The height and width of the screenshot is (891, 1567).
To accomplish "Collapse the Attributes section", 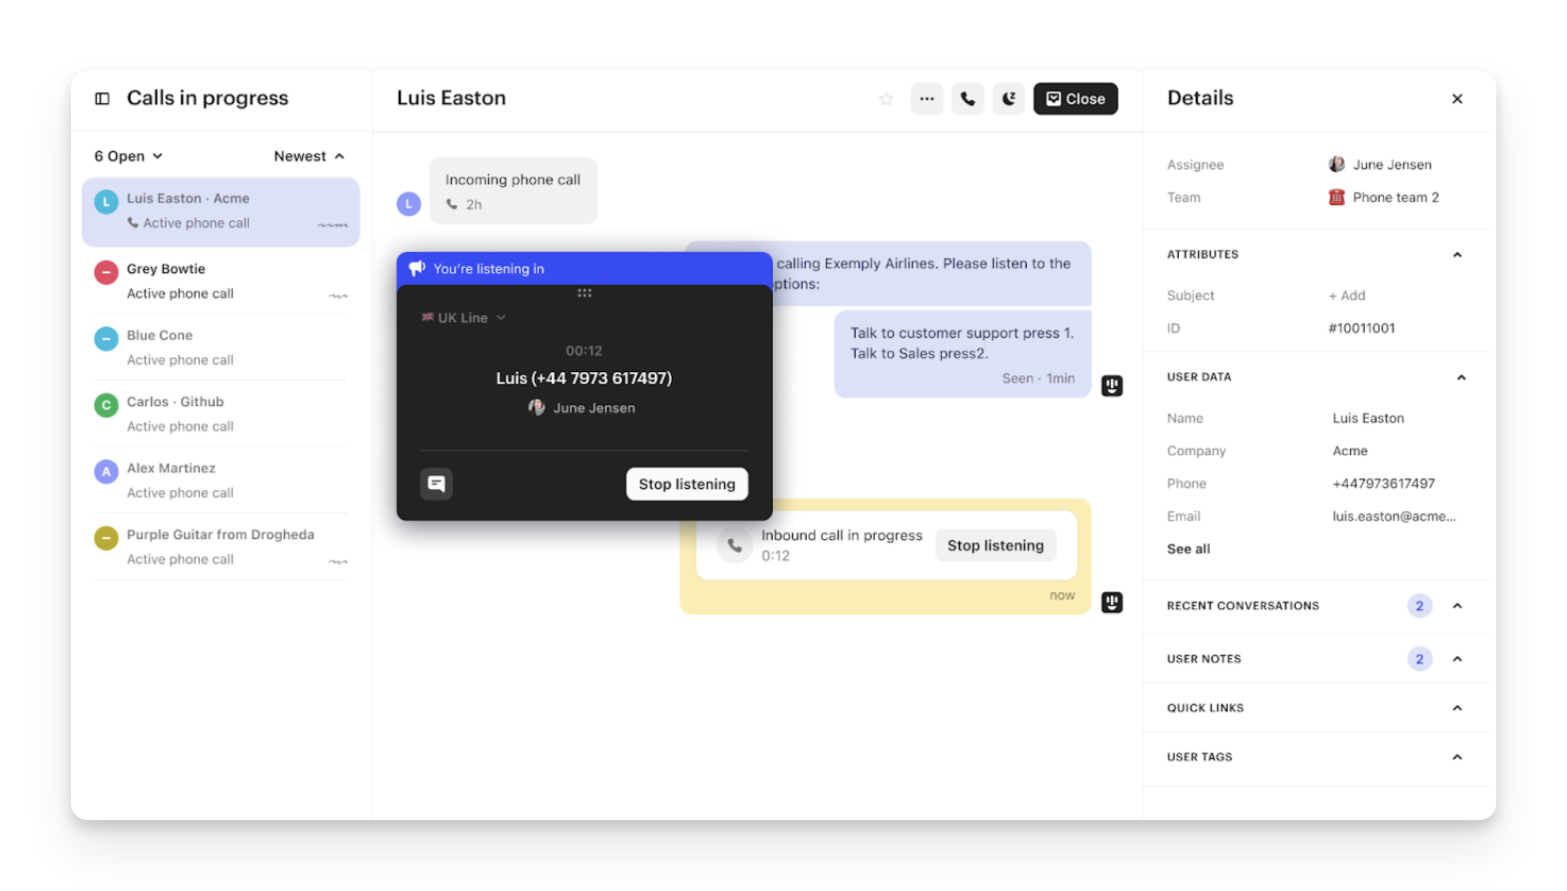I will [1457, 255].
